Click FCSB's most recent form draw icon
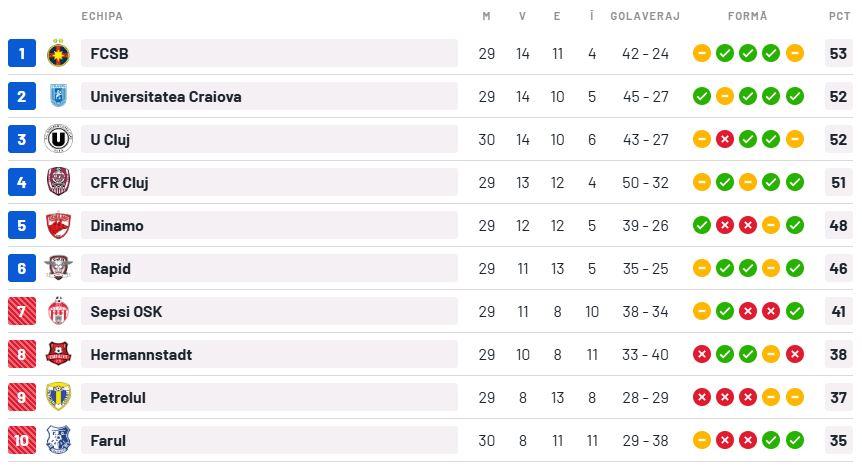 pyautogui.click(x=795, y=54)
